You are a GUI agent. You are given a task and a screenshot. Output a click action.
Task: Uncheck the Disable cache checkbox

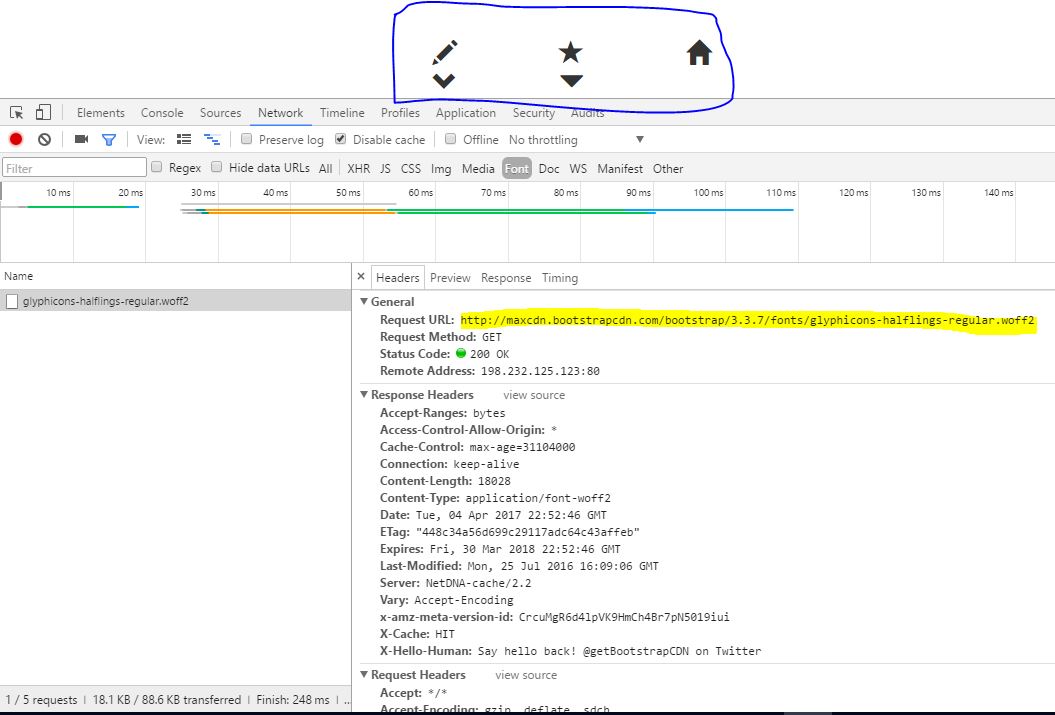pos(341,140)
